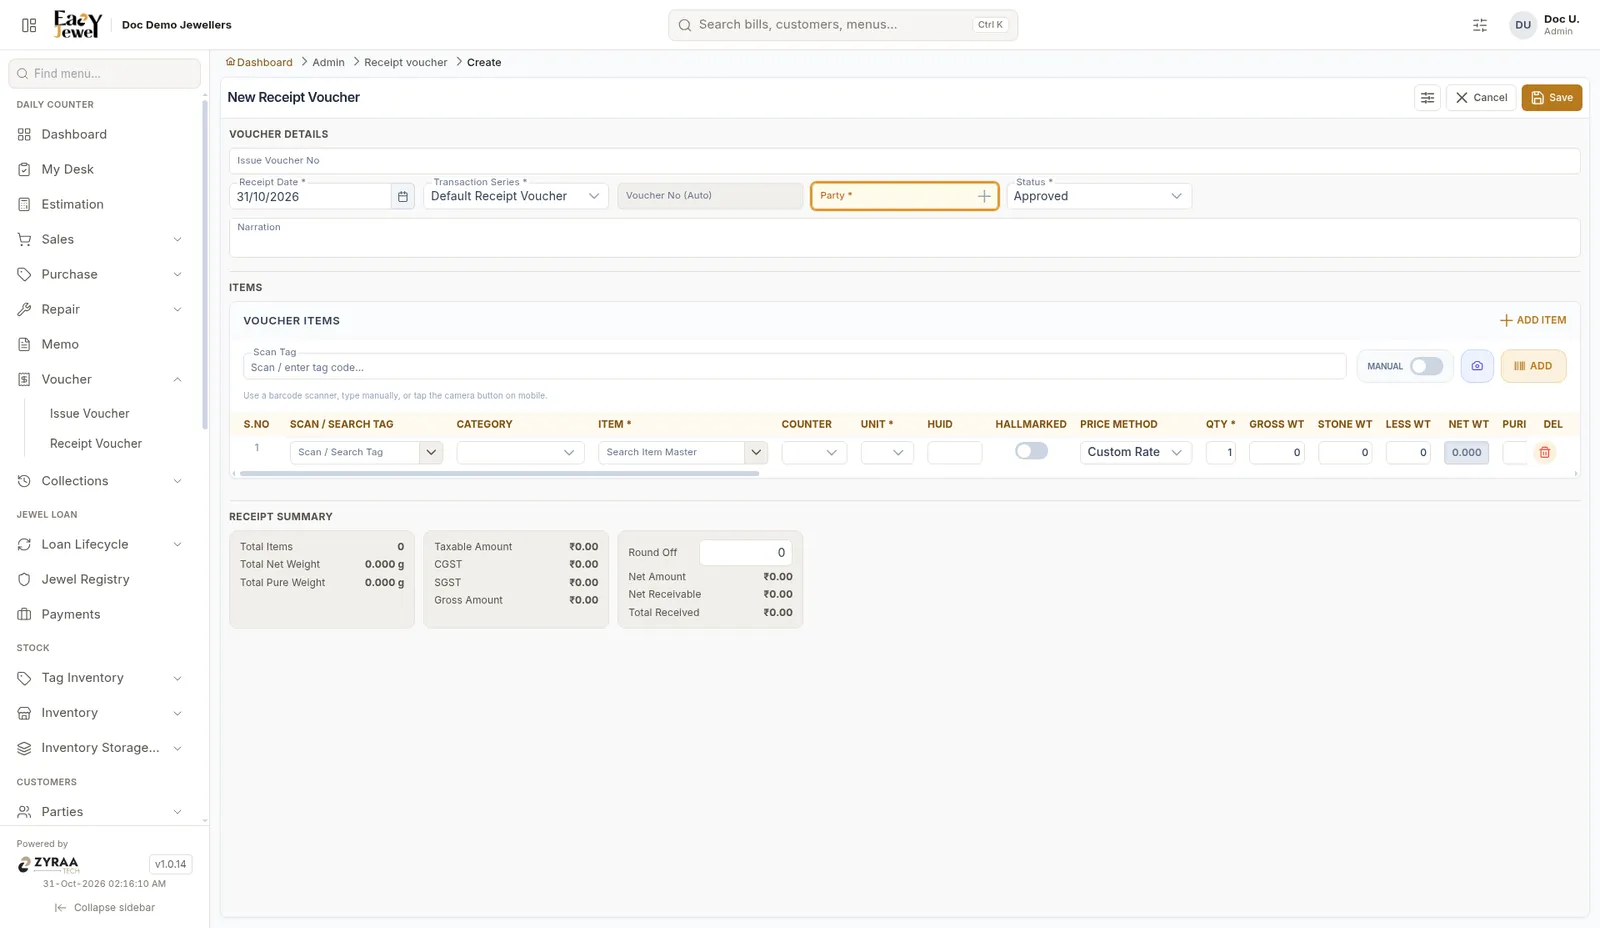The image size is (1600, 928).
Task: Collapse the sidebar
Action: [104, 908]
